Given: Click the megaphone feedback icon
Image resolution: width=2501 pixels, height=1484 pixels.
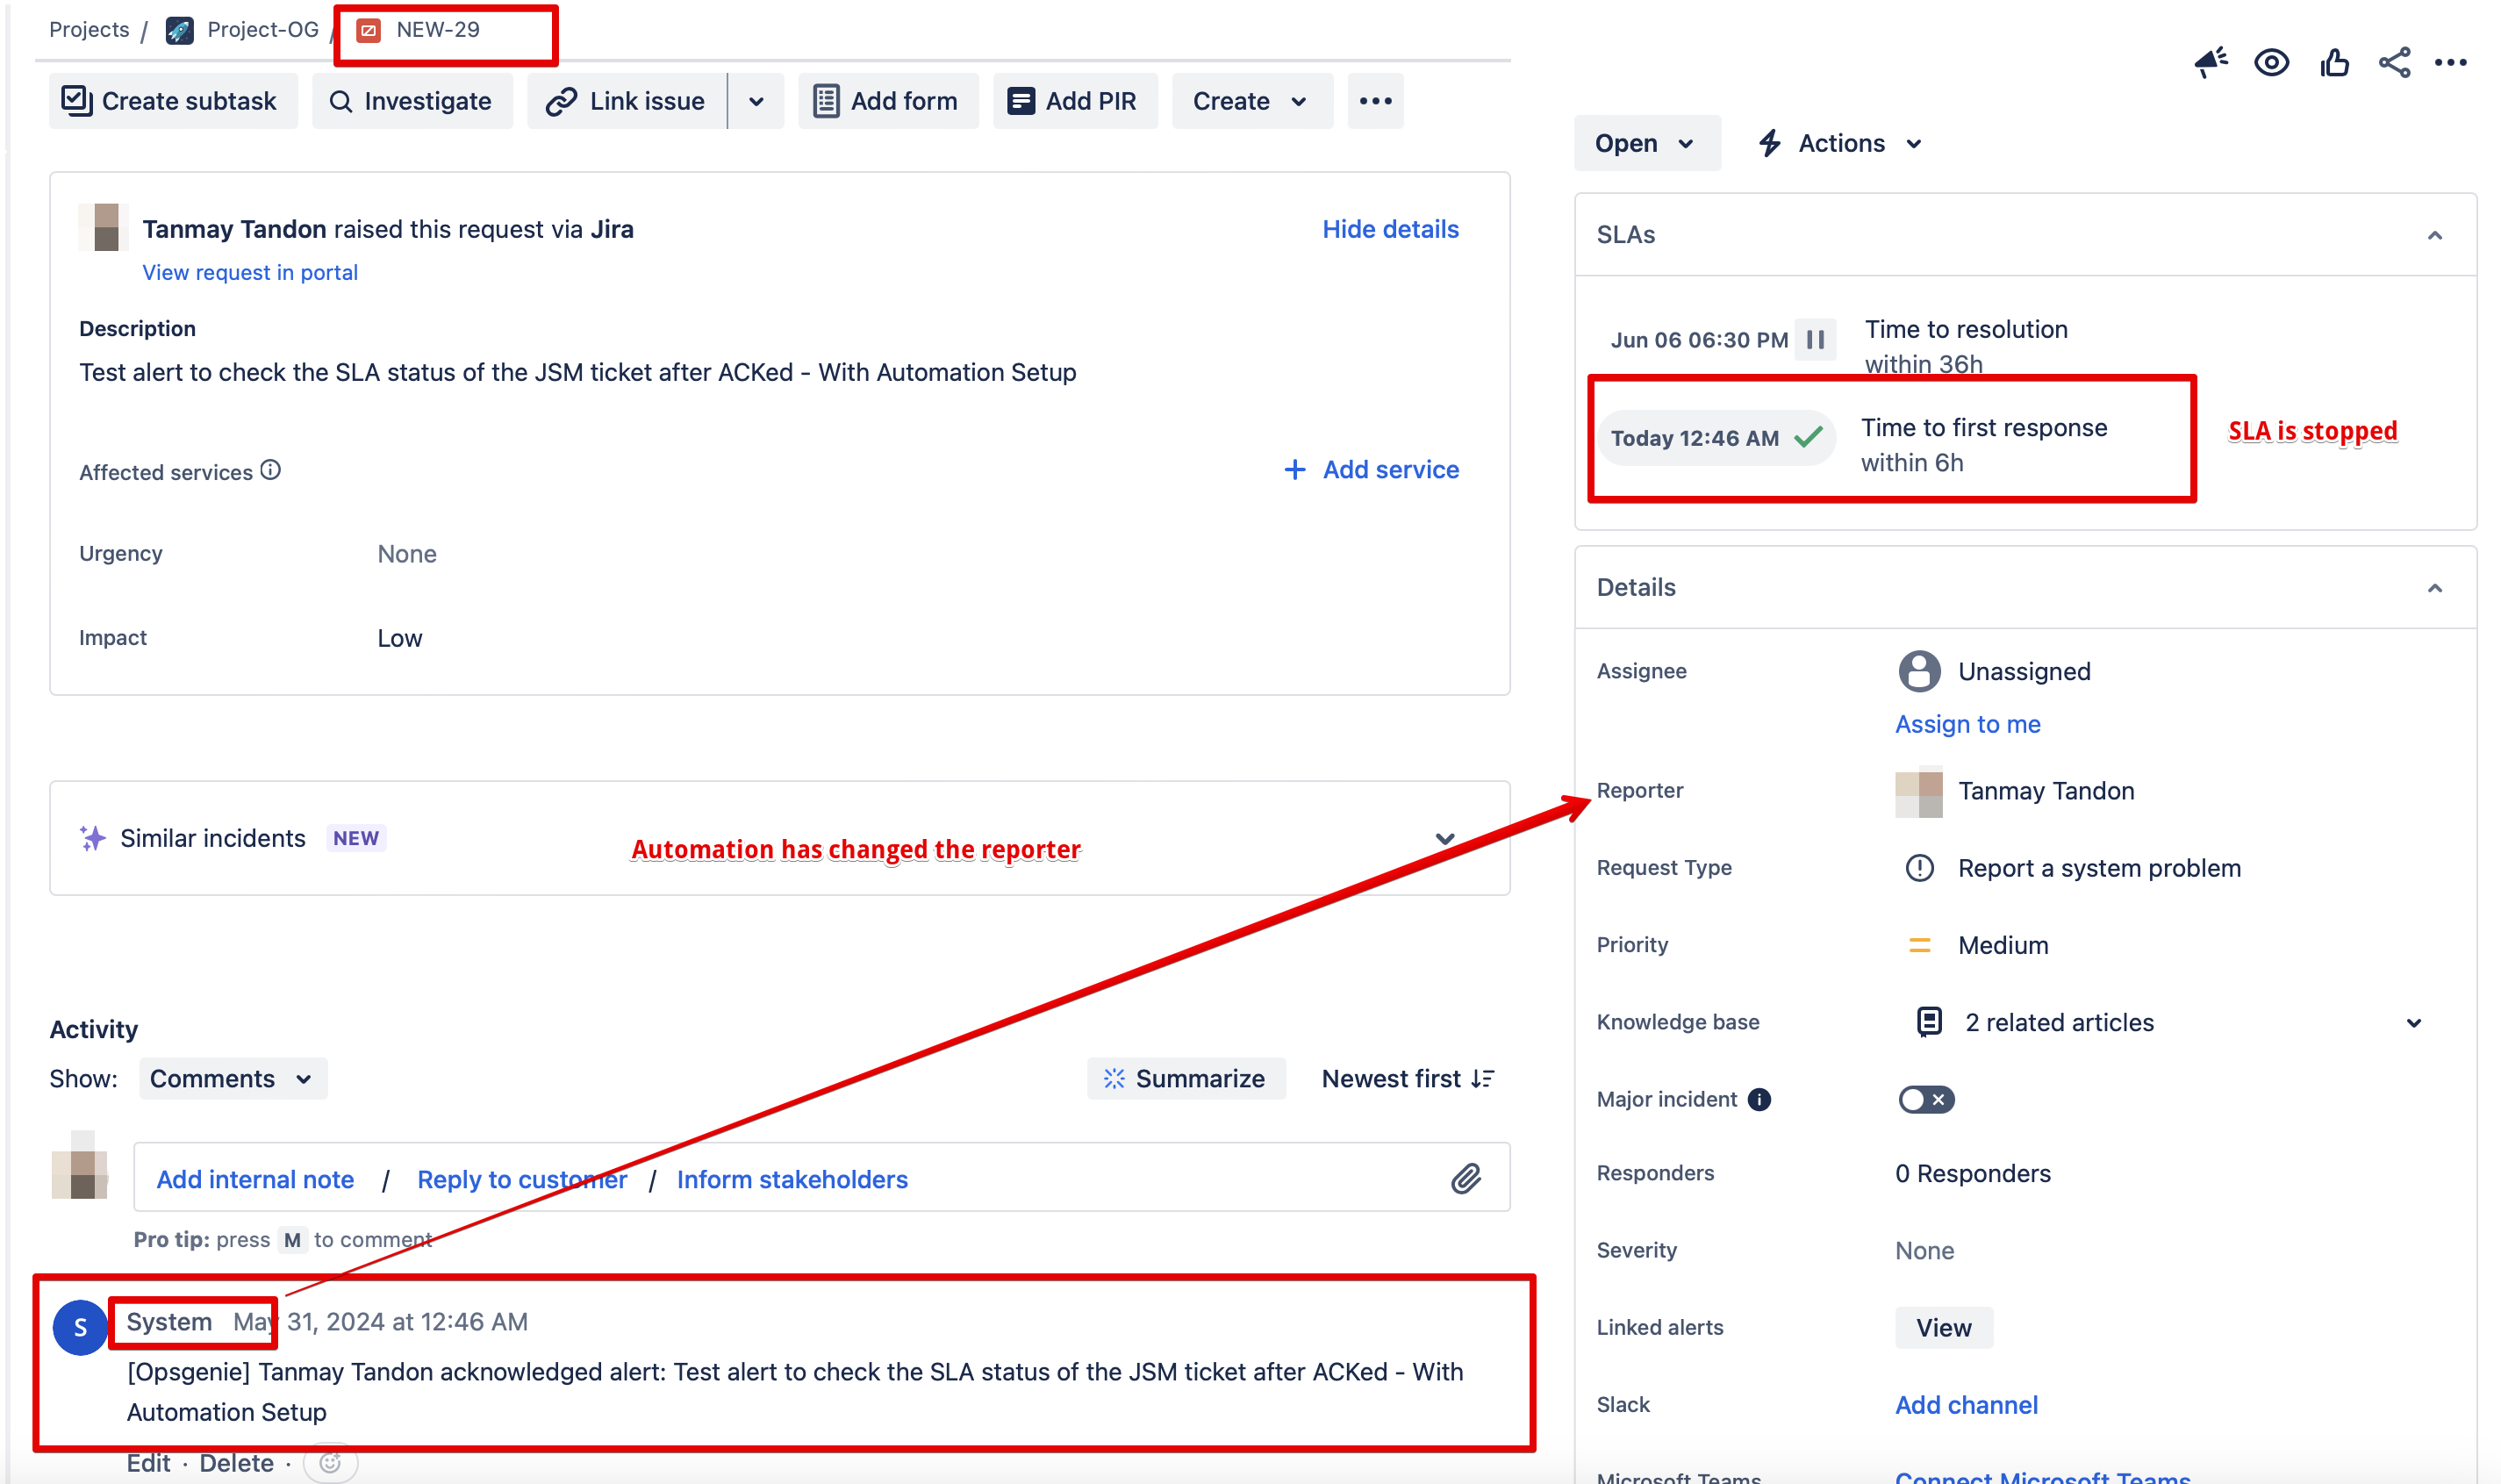Looking at the screenshot, I should 2211,63.
